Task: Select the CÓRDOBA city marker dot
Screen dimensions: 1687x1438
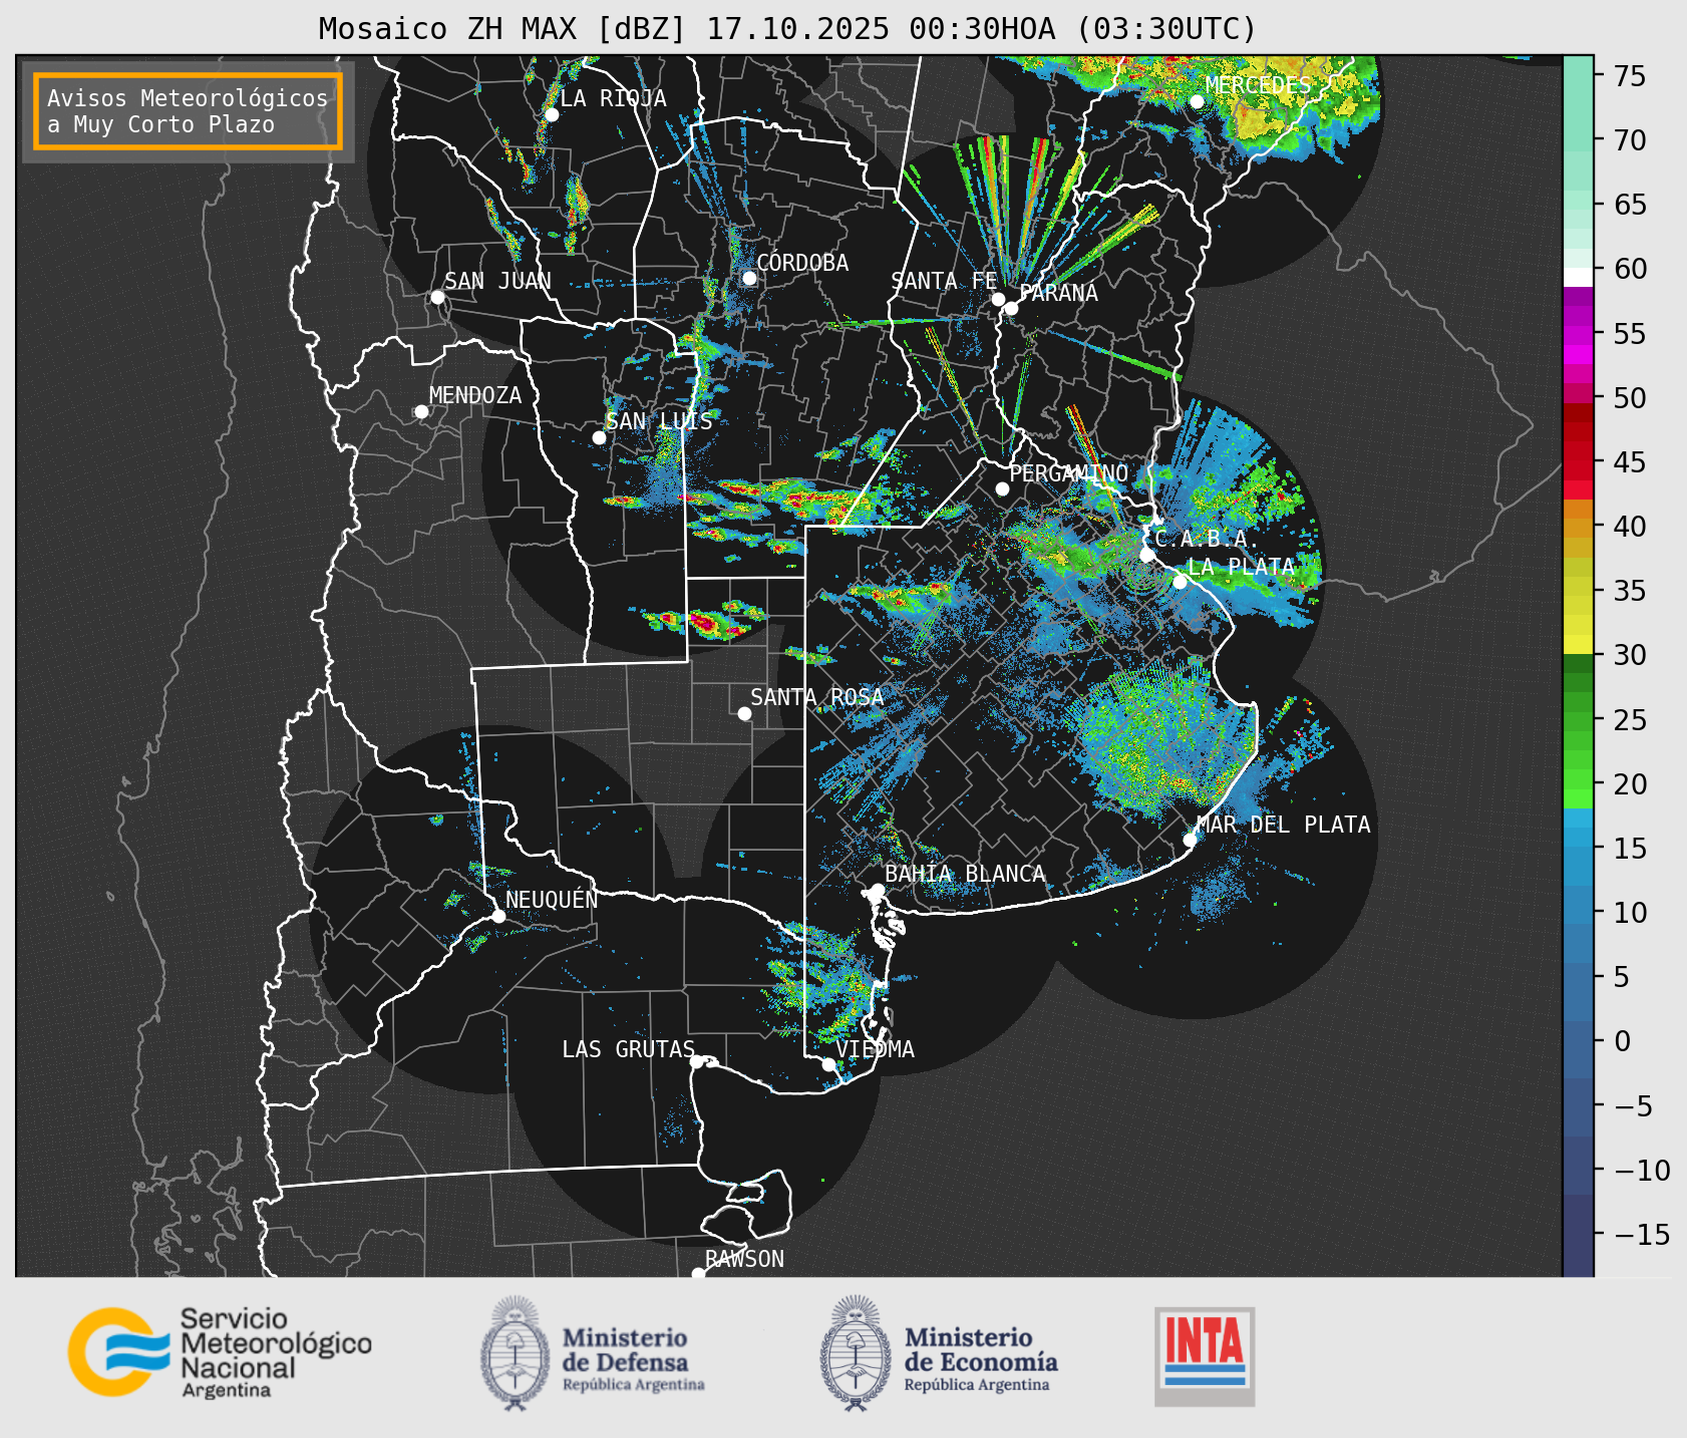Action: coord(749,278)
